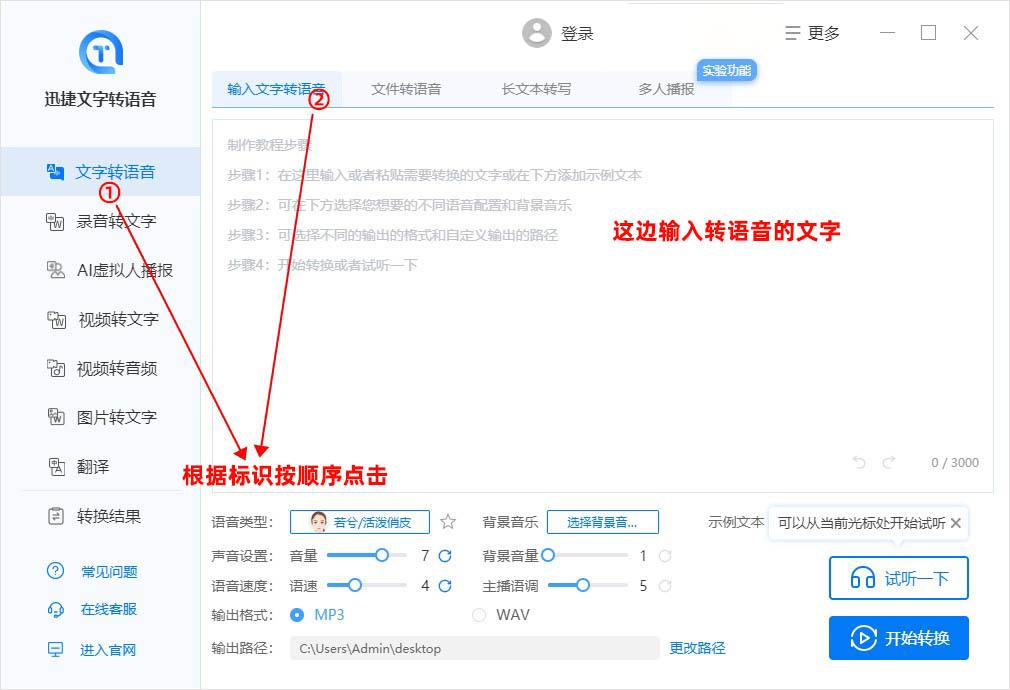Screen dimensions: 1010x690
Task: Click the 翻译 sidebar icon
Action: [x=57, y=466]
